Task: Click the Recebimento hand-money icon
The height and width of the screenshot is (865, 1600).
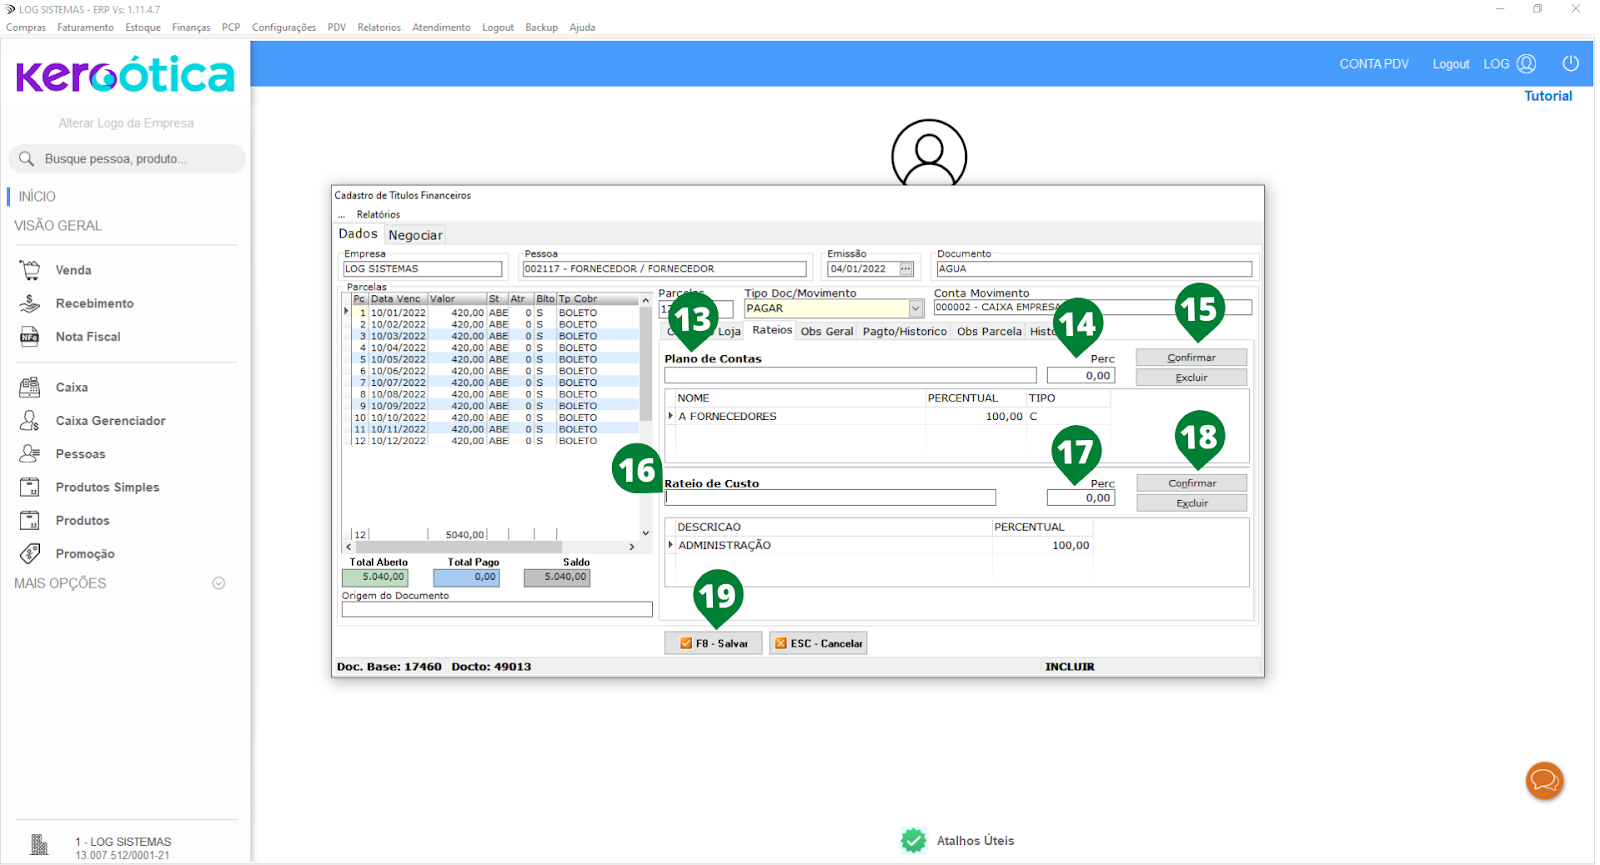Action: [x=30, y=303]
